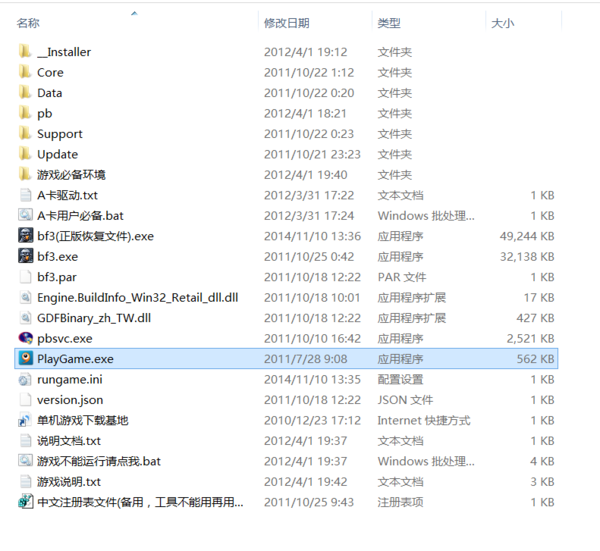The width and height of the screenshot is (600, 551).
Task: Click the 49,244 KB size value
Action: [527, 236]
